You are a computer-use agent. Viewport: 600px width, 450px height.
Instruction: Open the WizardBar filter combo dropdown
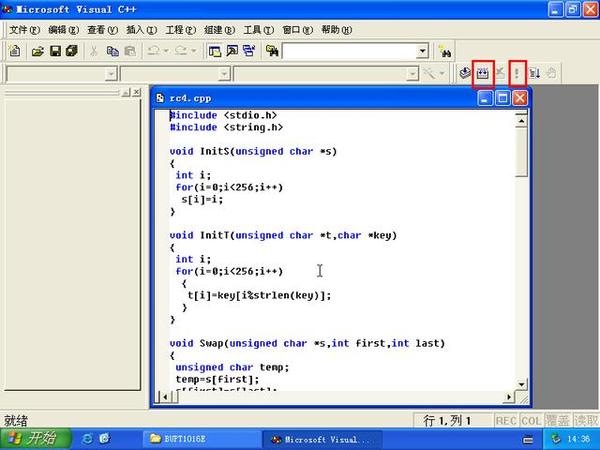(x=224, y=73)
